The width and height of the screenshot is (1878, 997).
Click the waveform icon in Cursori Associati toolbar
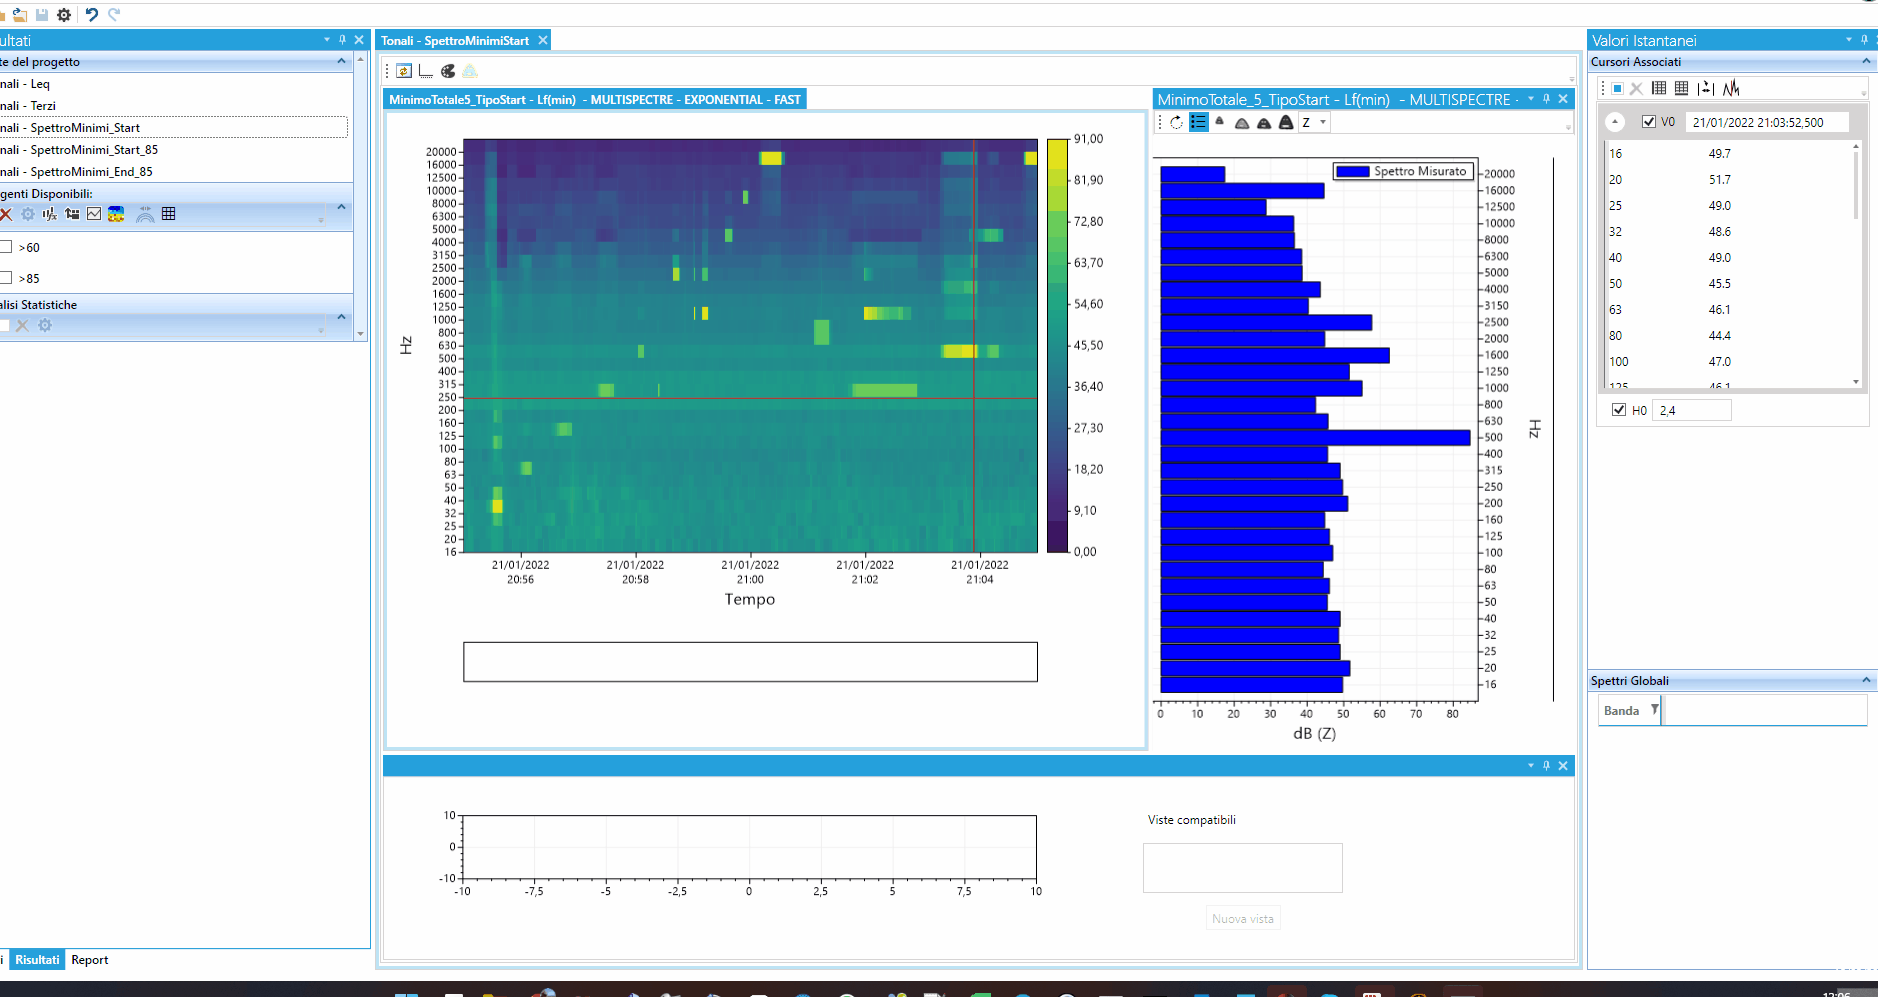[1731, 88]
